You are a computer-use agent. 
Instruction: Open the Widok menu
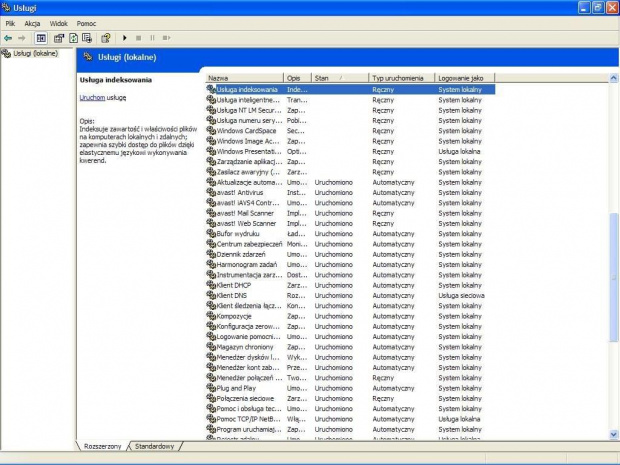[x=59, y=22]
